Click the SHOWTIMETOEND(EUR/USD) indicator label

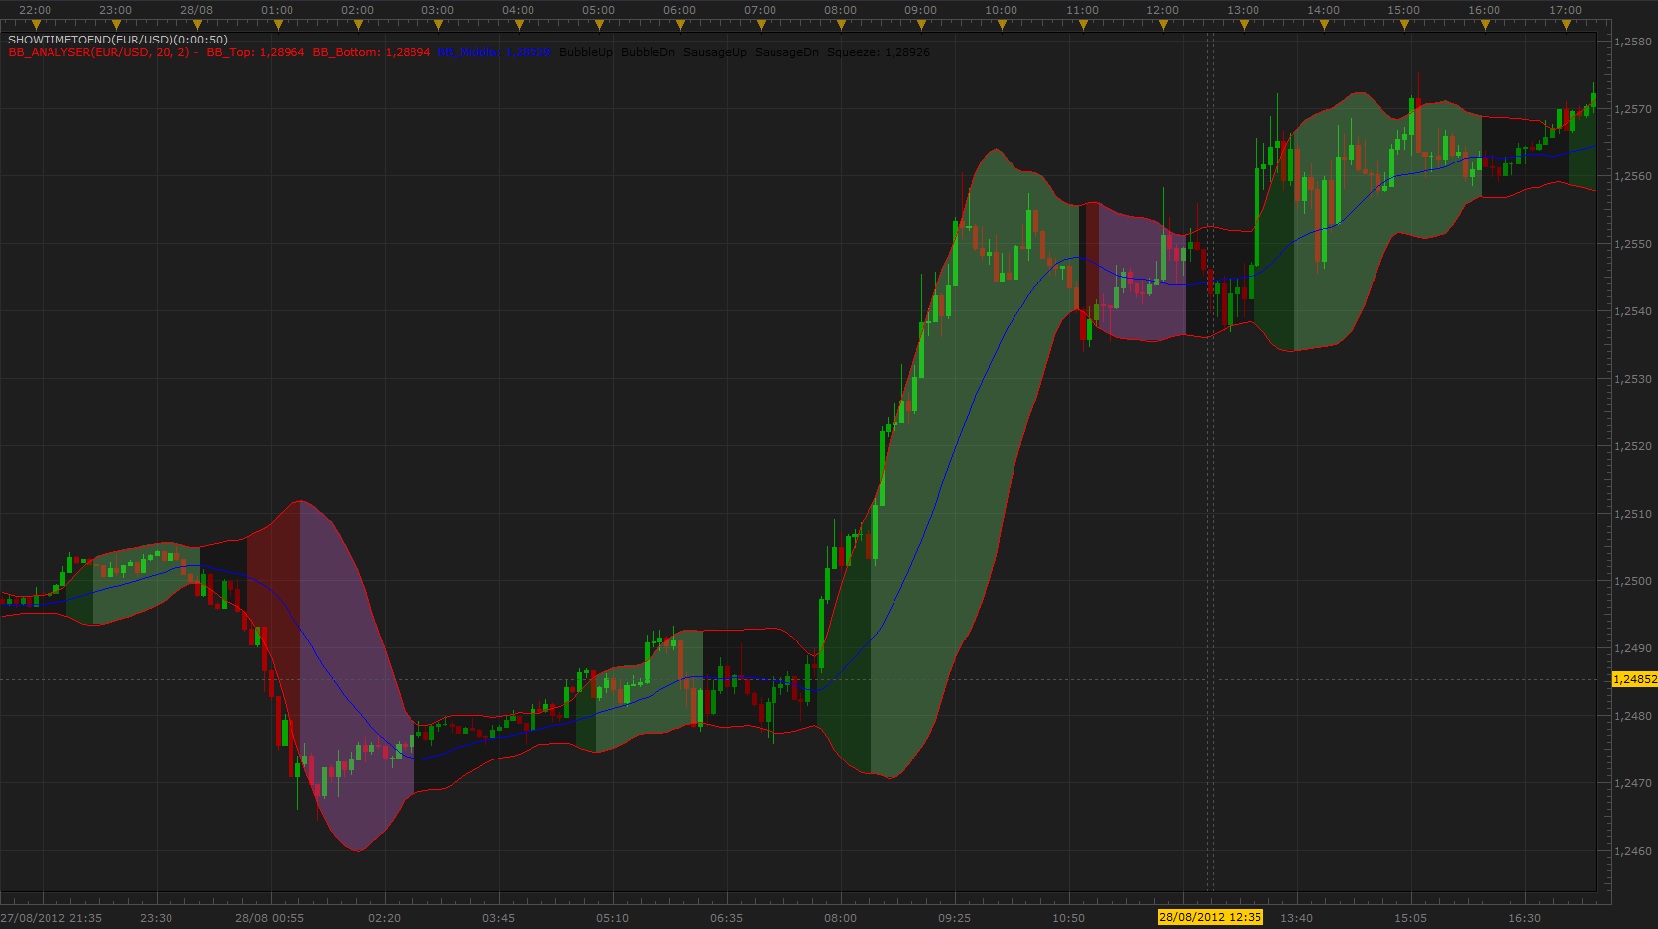pyautogui.click(x=118, y=40)
